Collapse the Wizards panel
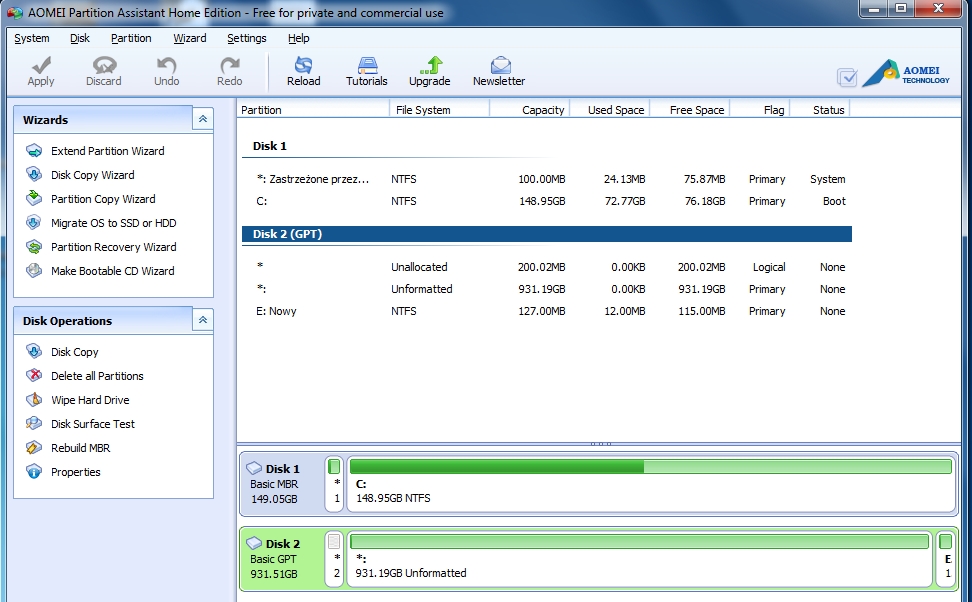 pyautogui.click(x=203, y=119)
